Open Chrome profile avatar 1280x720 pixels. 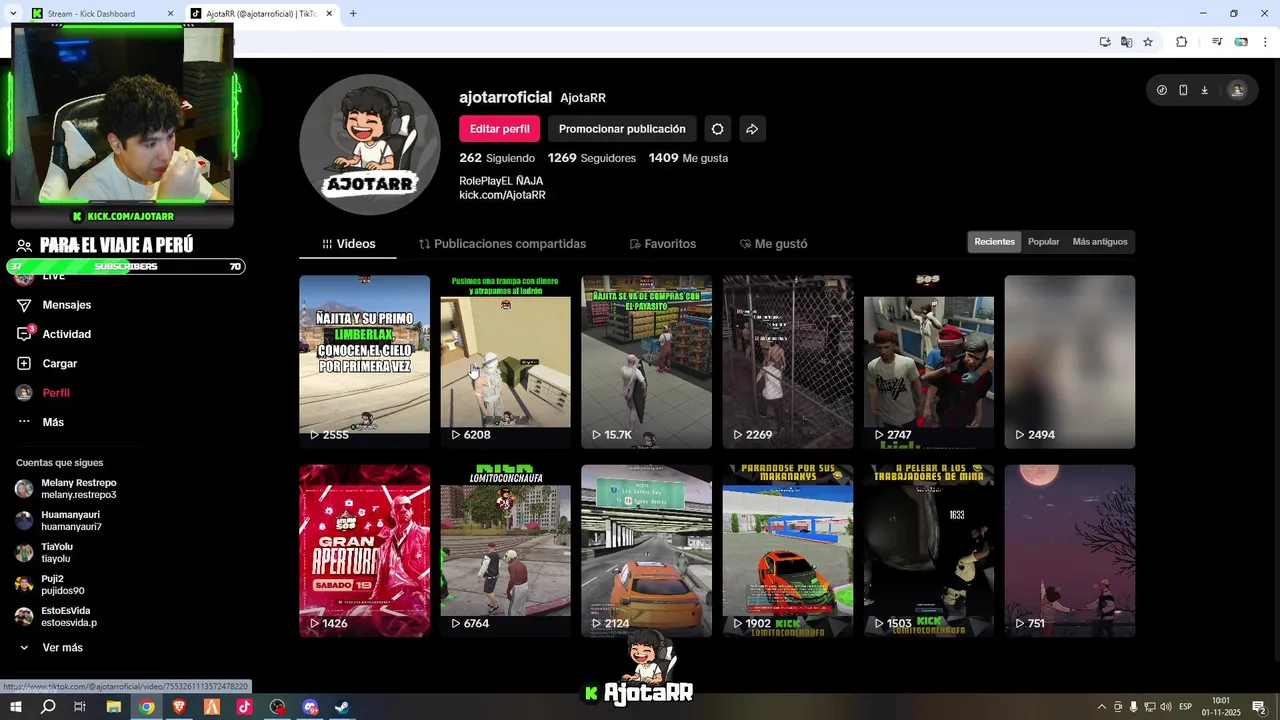click(x=1241, y=42)
